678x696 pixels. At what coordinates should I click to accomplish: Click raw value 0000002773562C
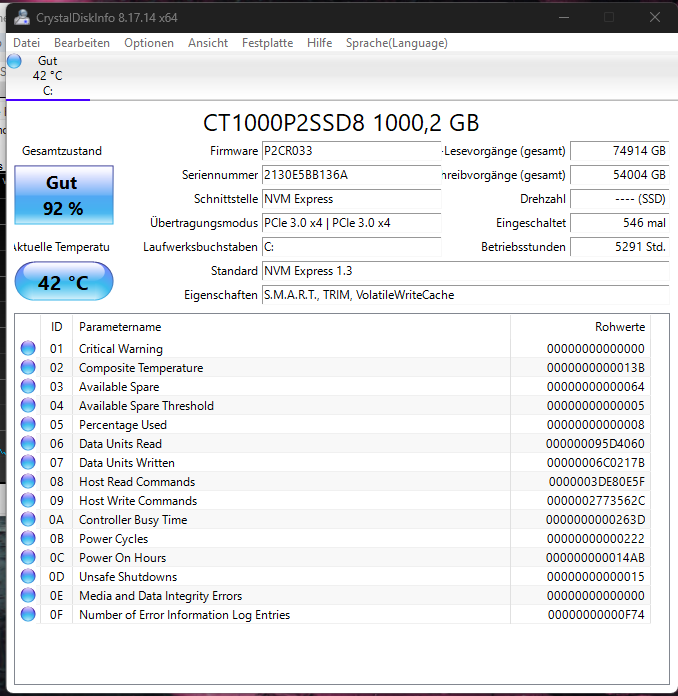[595, 501]
